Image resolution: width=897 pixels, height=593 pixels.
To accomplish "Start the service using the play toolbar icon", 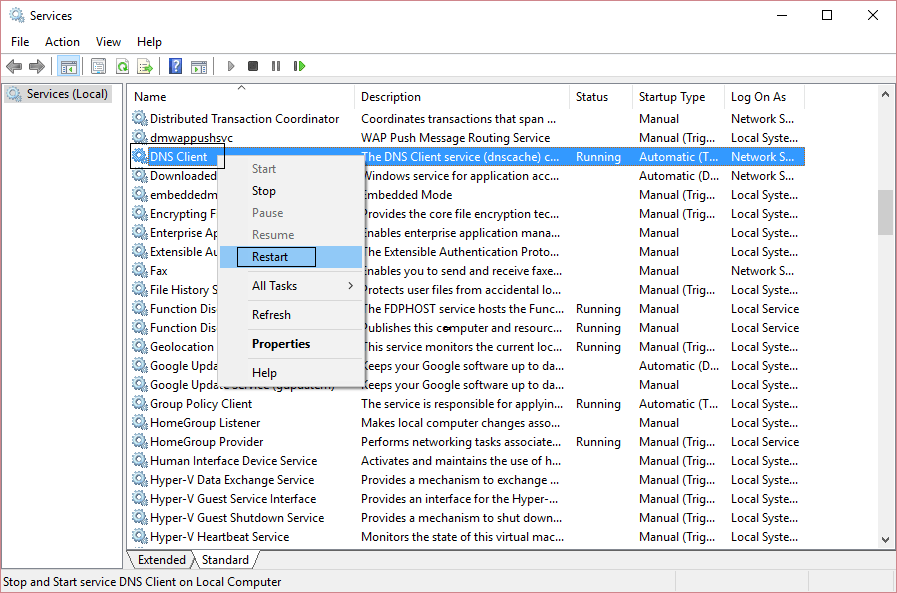I will tap(230, 66).
